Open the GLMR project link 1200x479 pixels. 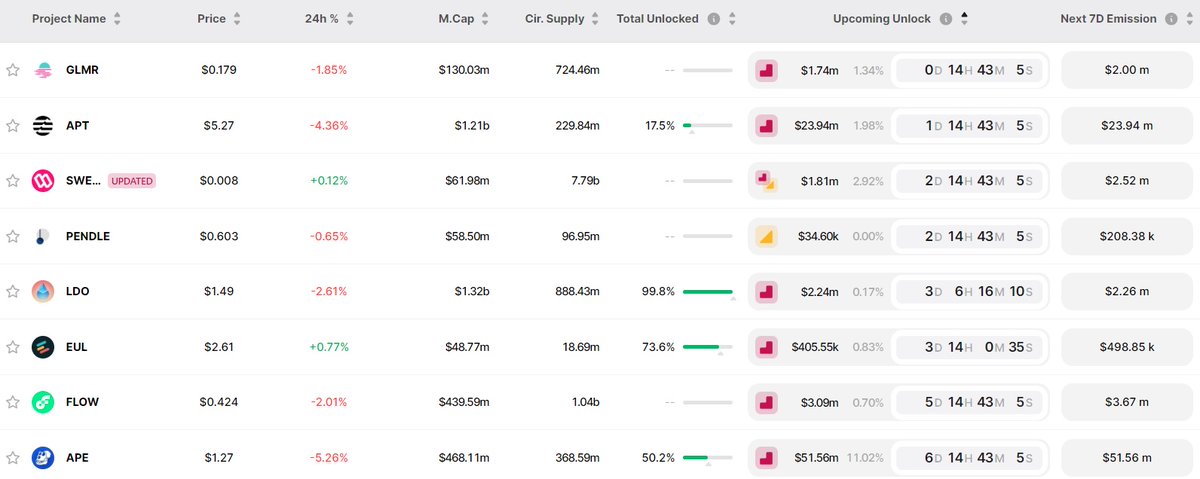click(x=82, y=70)
